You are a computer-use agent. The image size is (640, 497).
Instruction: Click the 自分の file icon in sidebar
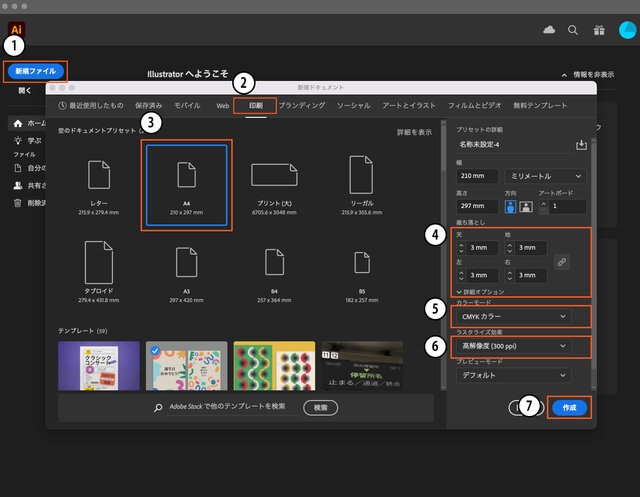click(18, 168)
